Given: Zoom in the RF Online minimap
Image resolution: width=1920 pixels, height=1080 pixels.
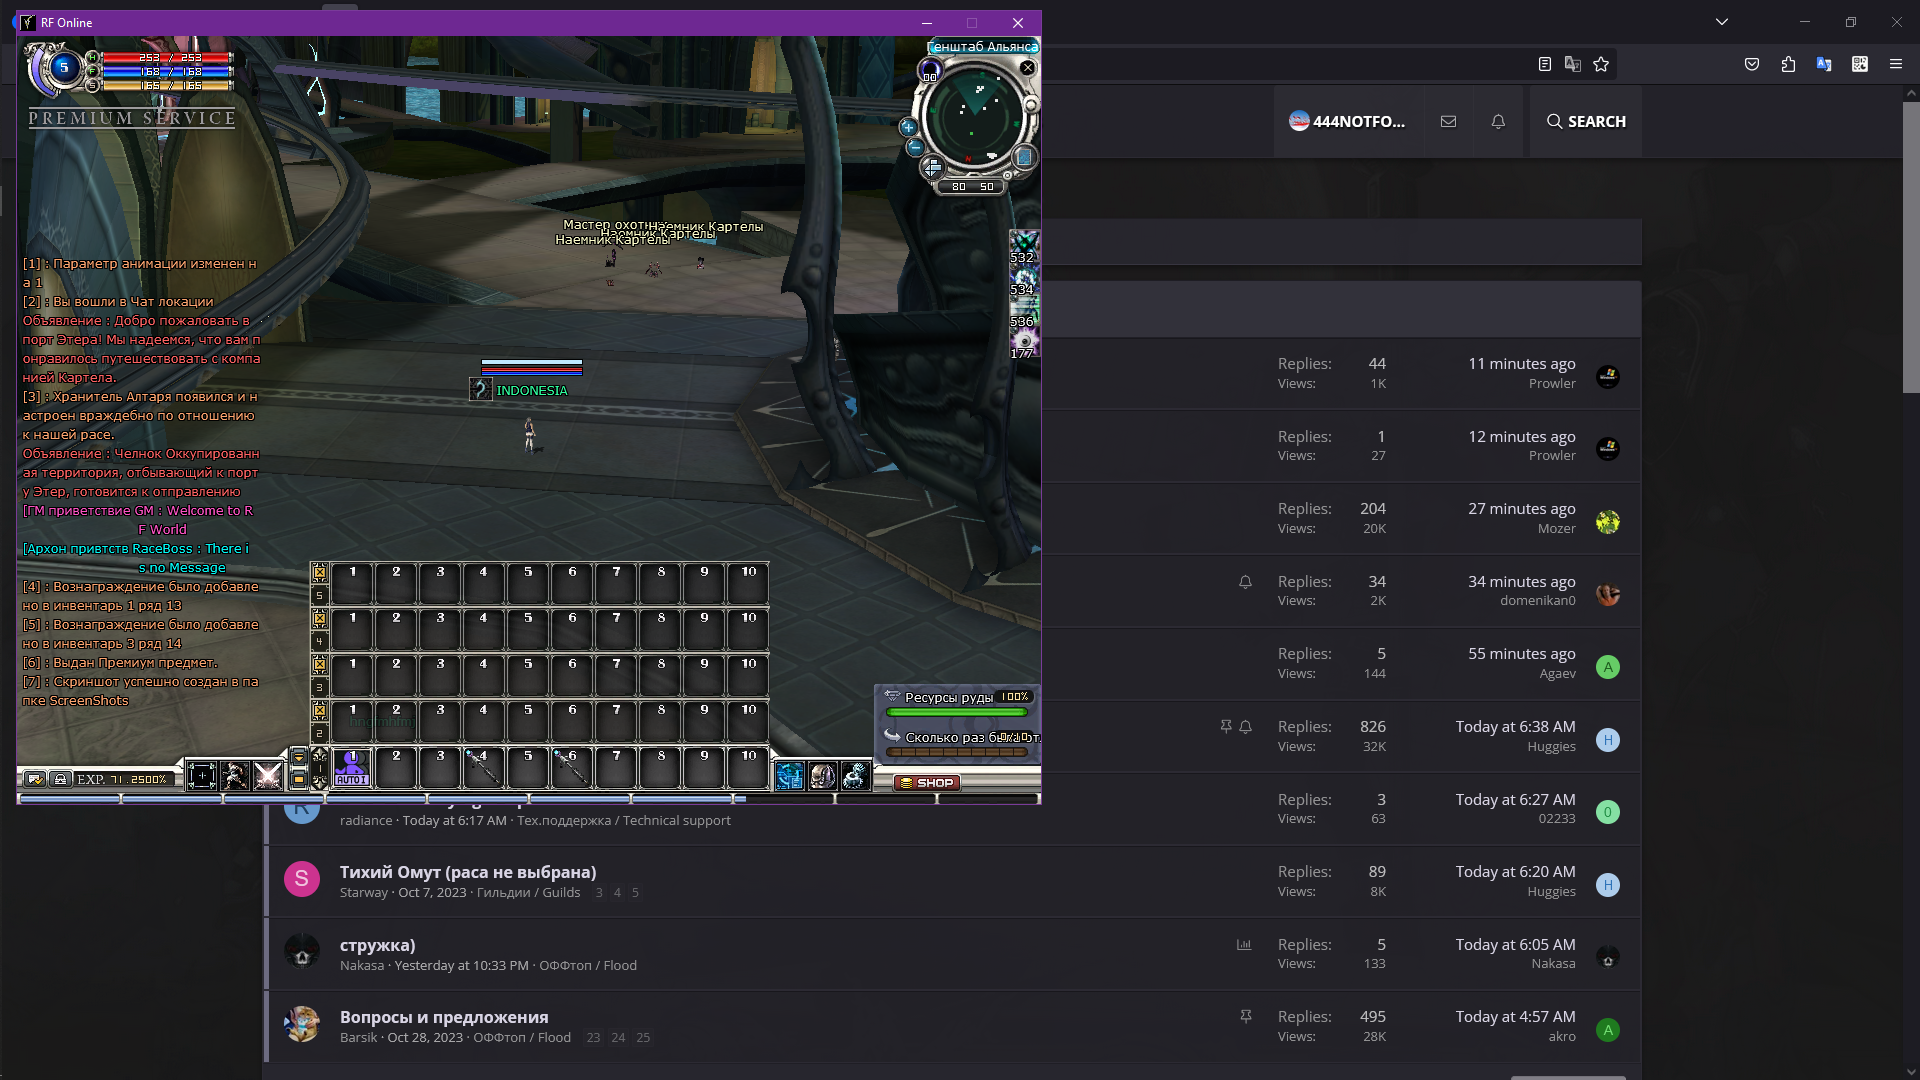Looking at the screenshot, I should (x=908, y=127).
